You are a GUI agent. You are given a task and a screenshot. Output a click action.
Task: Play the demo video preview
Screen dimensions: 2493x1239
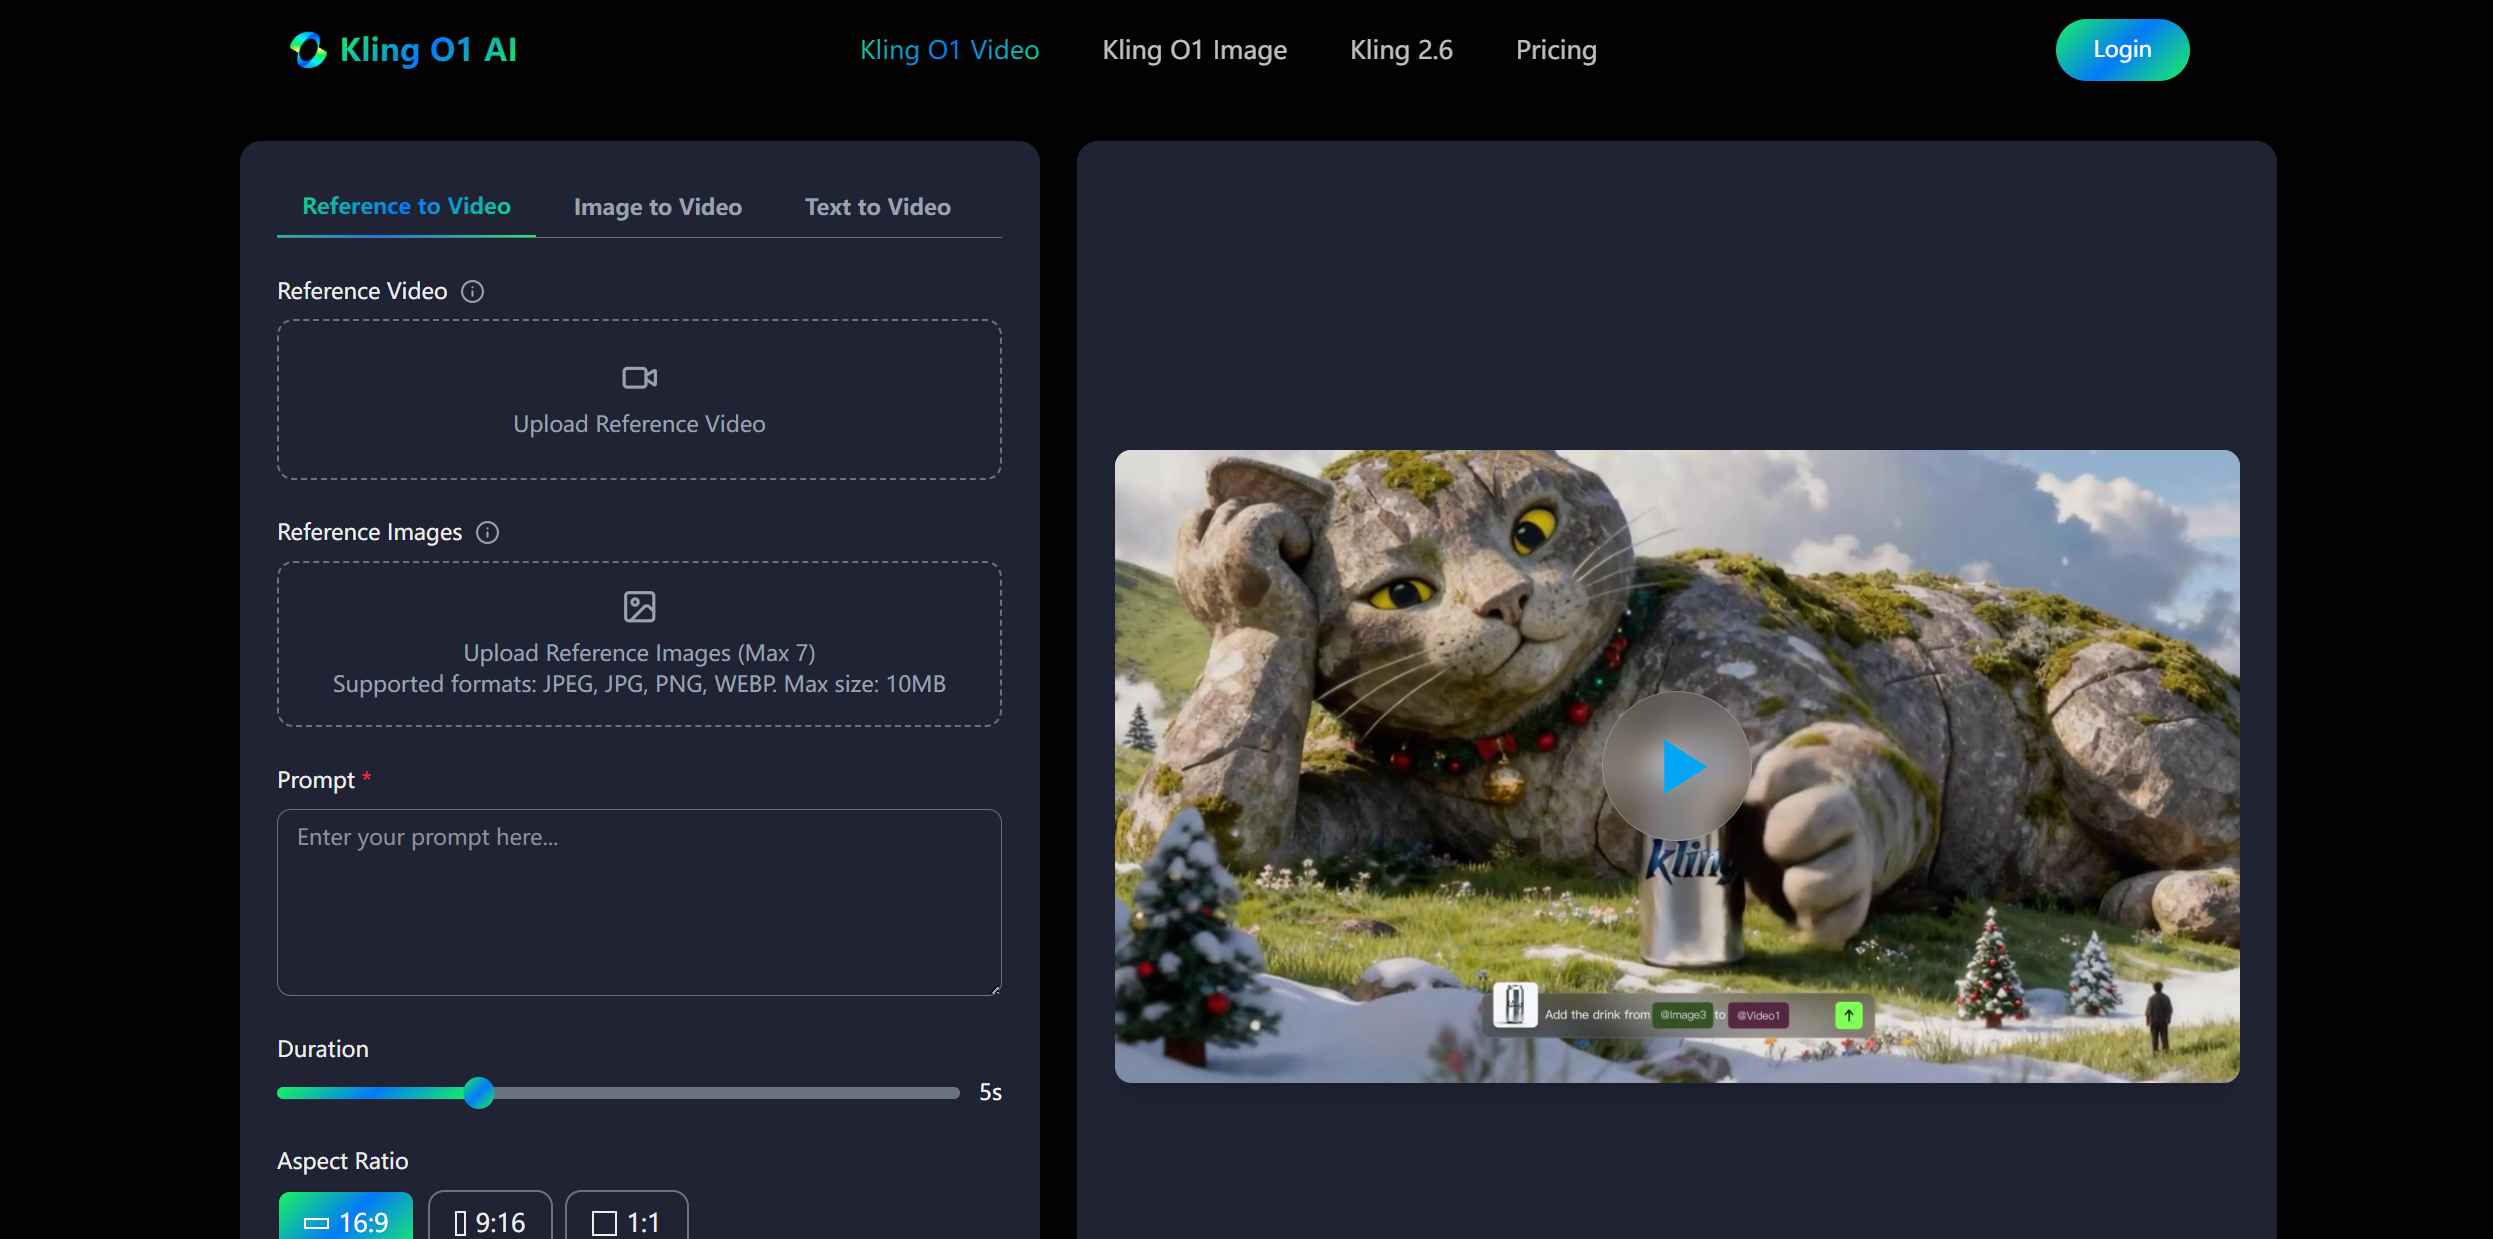(1676, 766)
